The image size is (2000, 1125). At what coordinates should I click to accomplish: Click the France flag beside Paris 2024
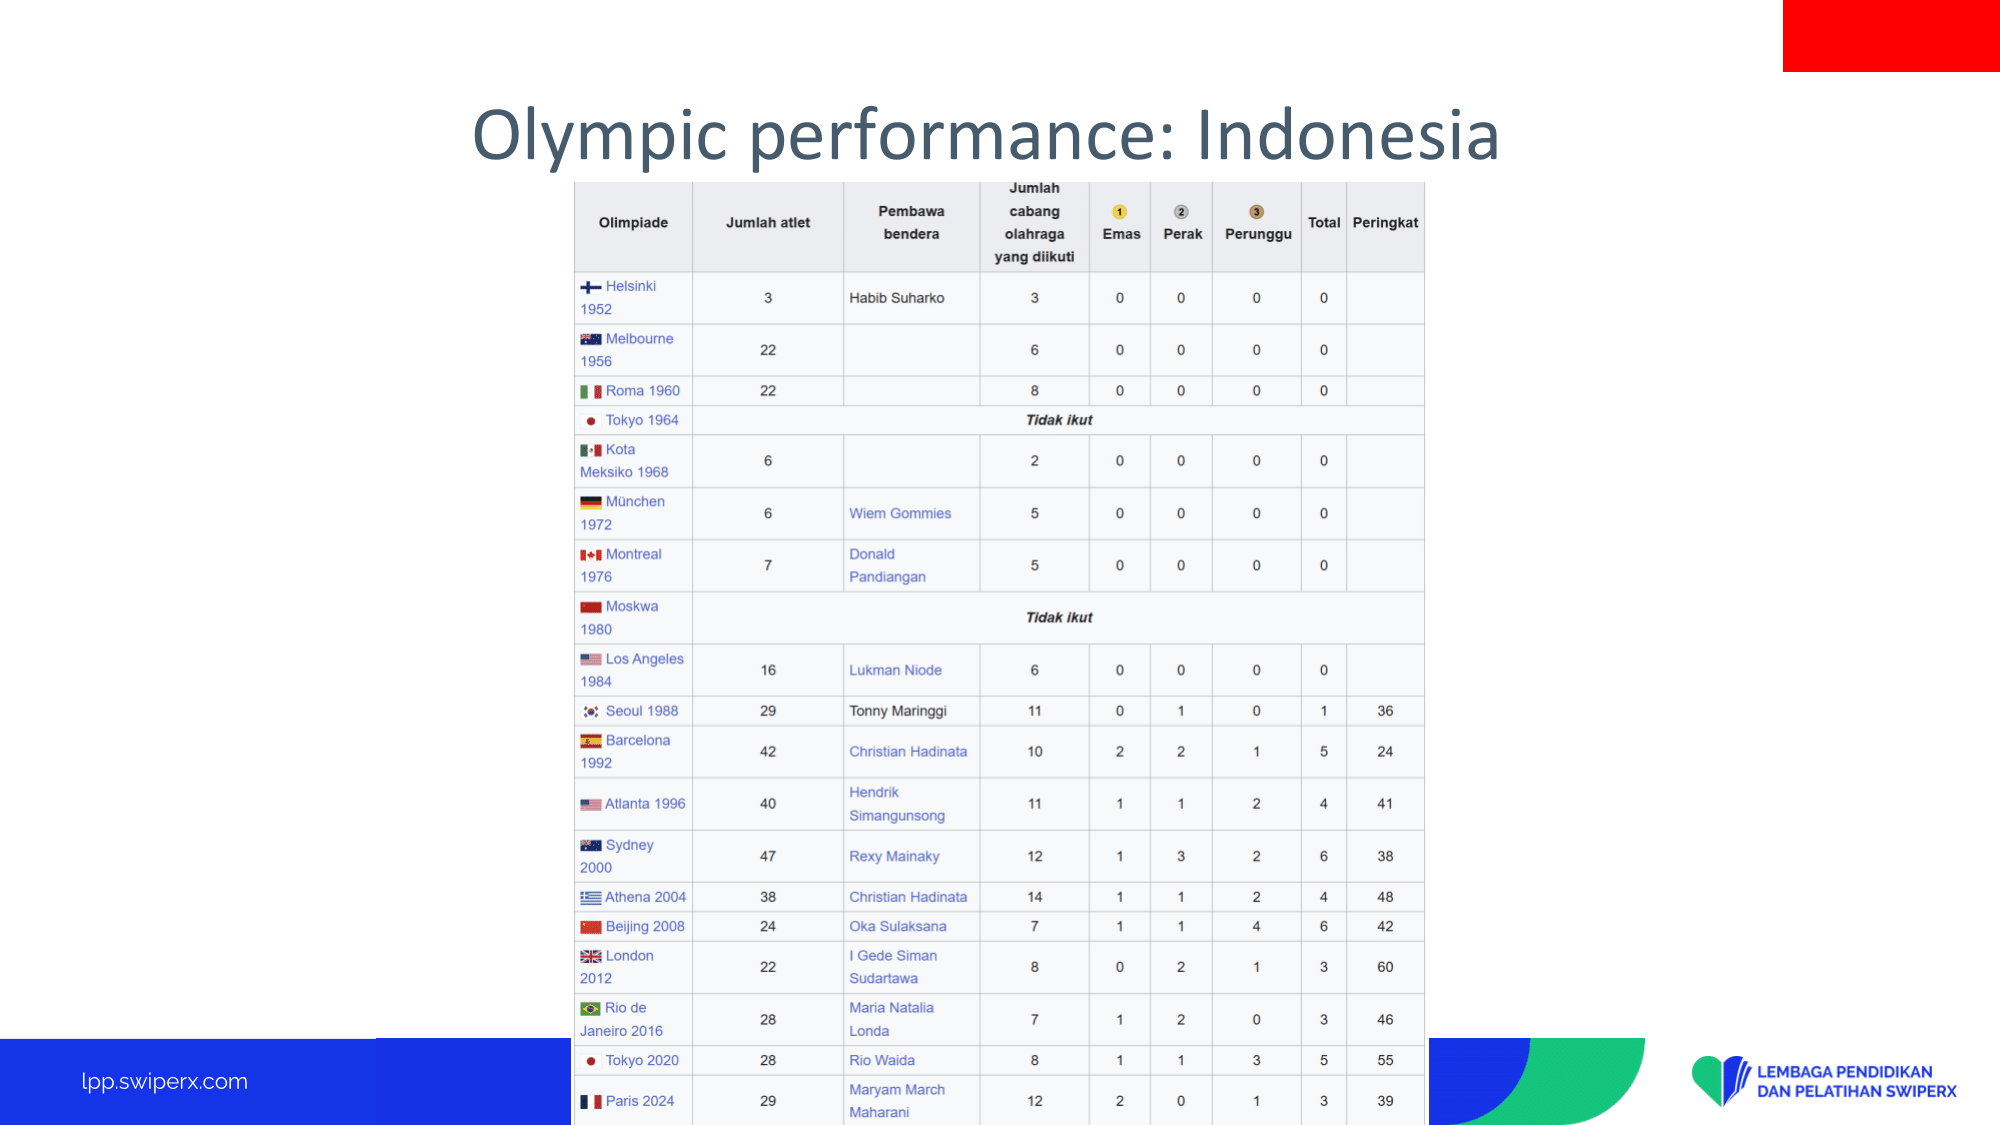click(x=591, y=1102)
